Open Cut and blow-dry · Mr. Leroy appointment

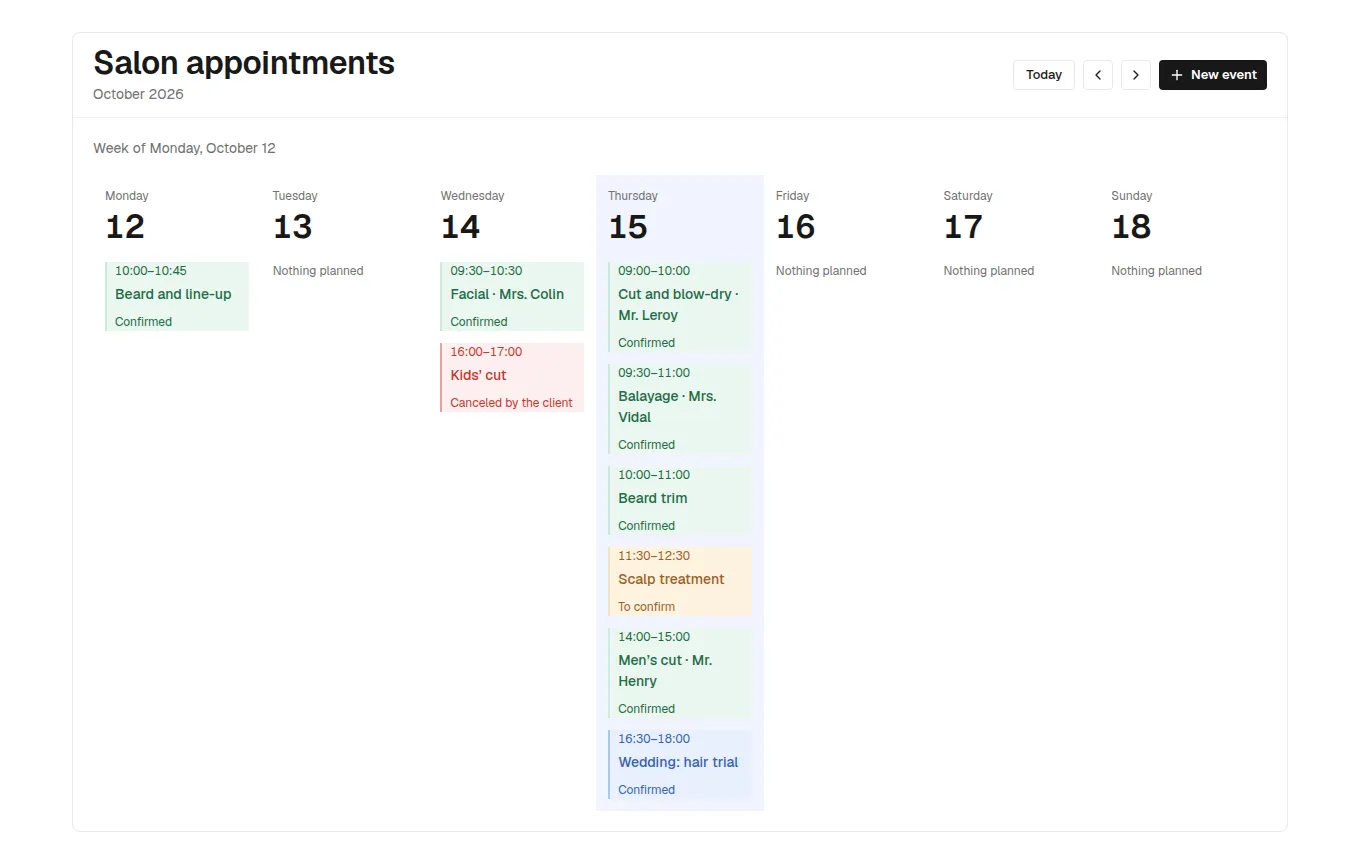click(680, 307)
